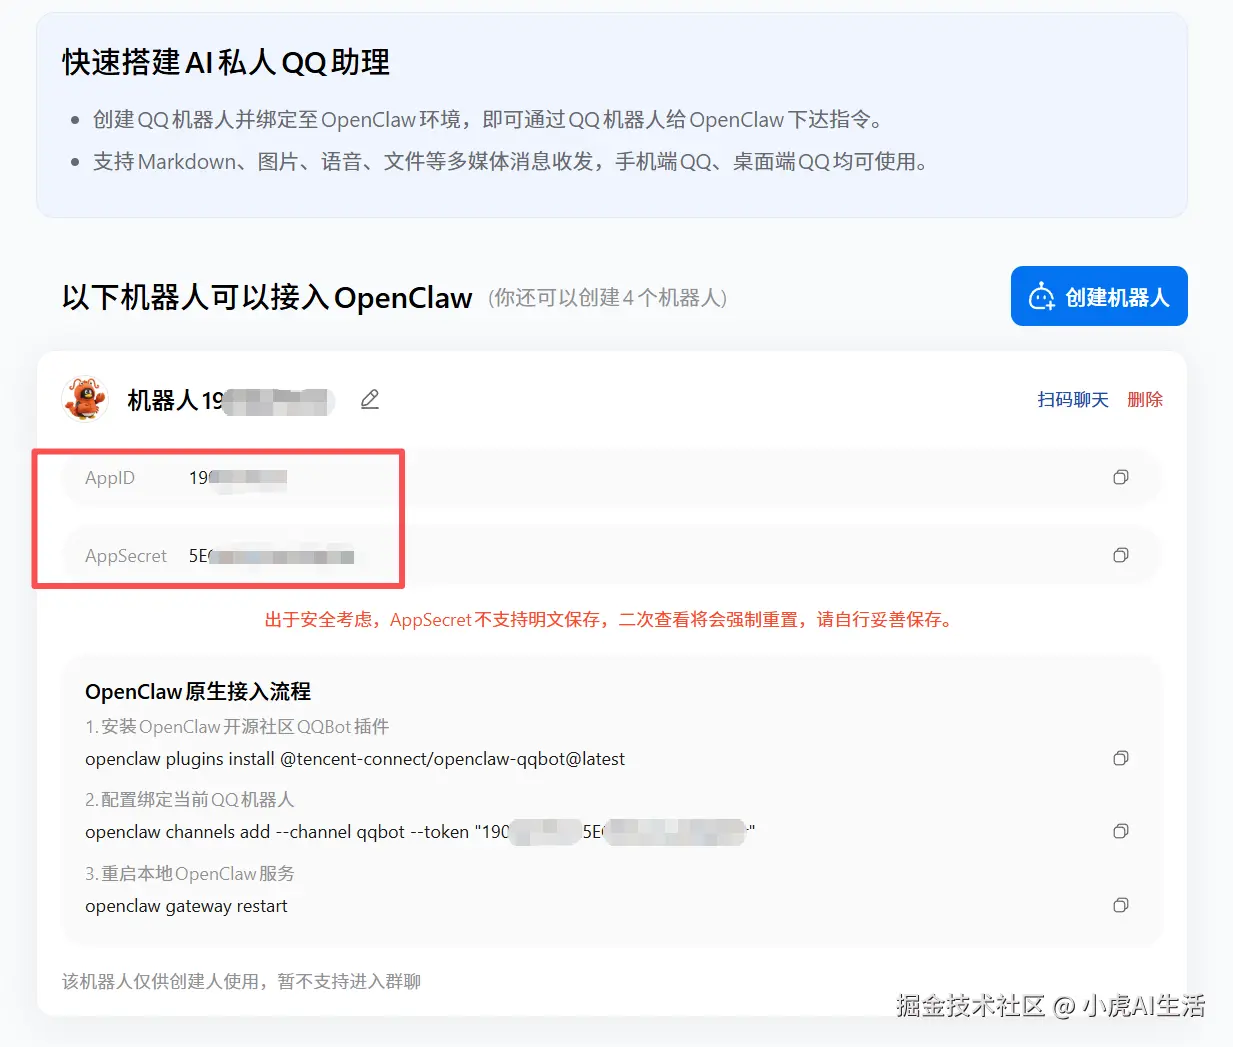The width and height of the screenshot is (1233, 1047).
Task: Copy the AppSecret value
Action: point(1121,555)
